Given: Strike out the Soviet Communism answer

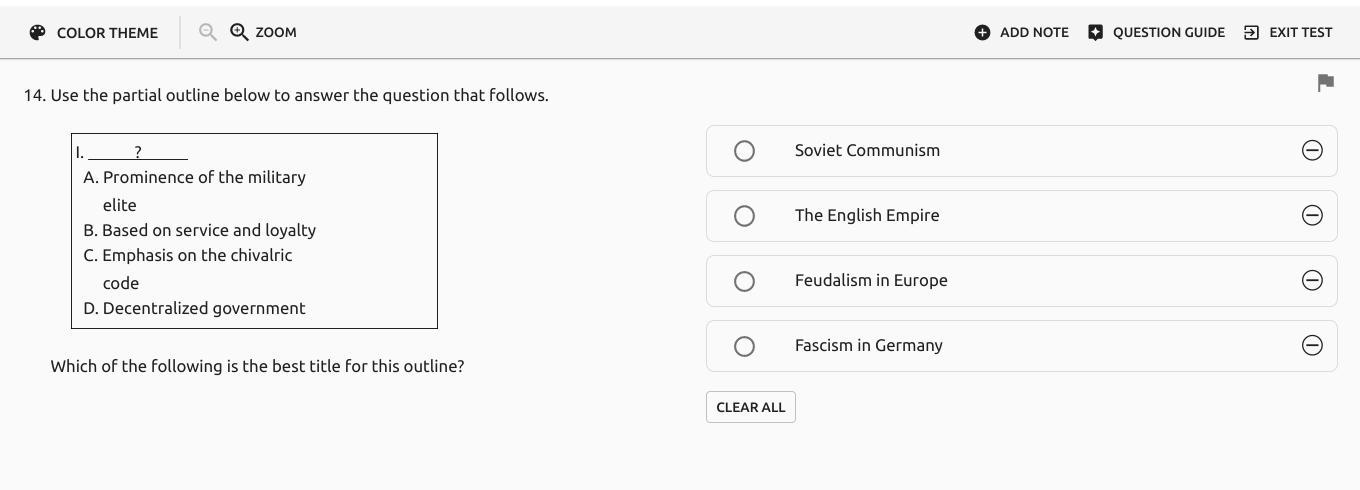Looking at the screenshot, I should 1312,150.
